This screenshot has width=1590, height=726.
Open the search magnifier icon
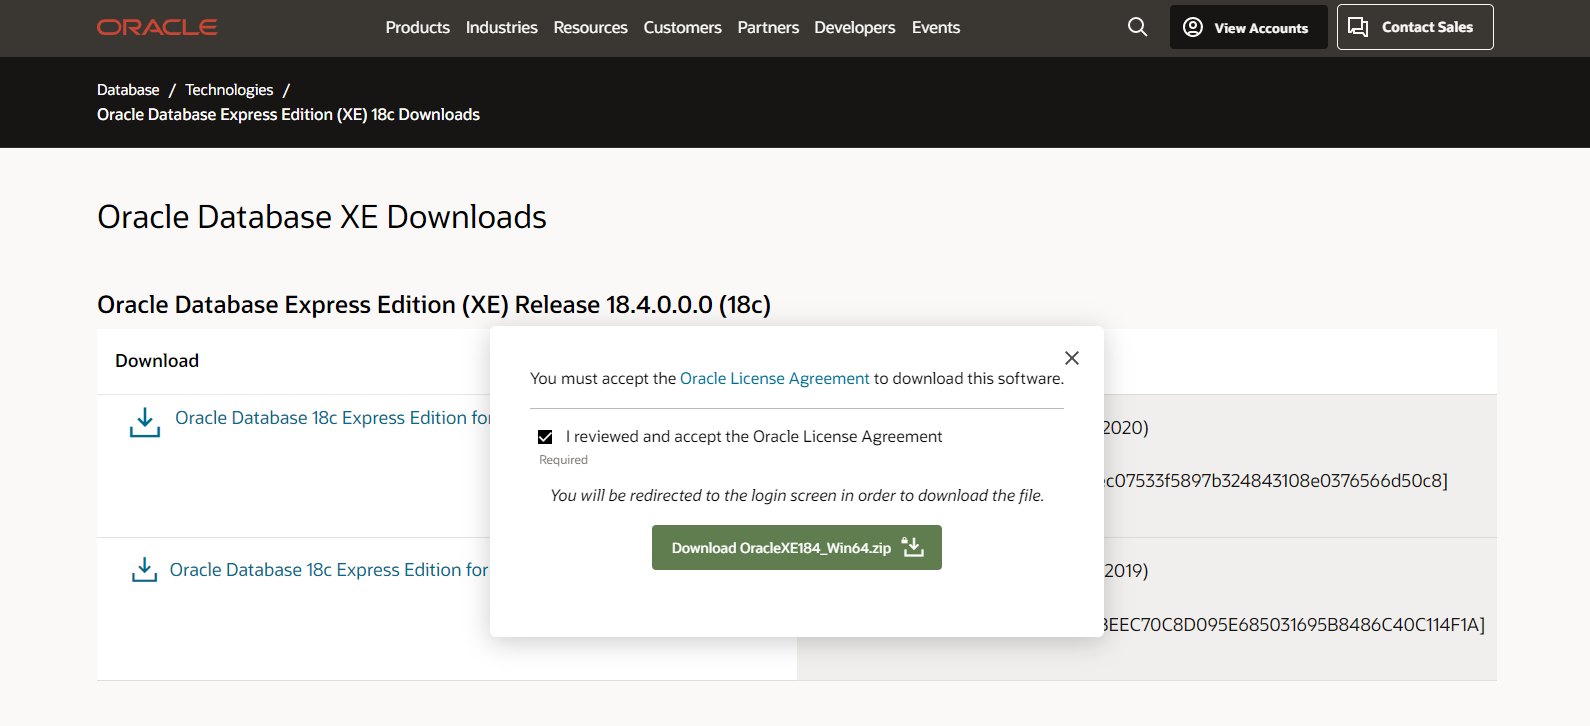(x=1137, y=27)
